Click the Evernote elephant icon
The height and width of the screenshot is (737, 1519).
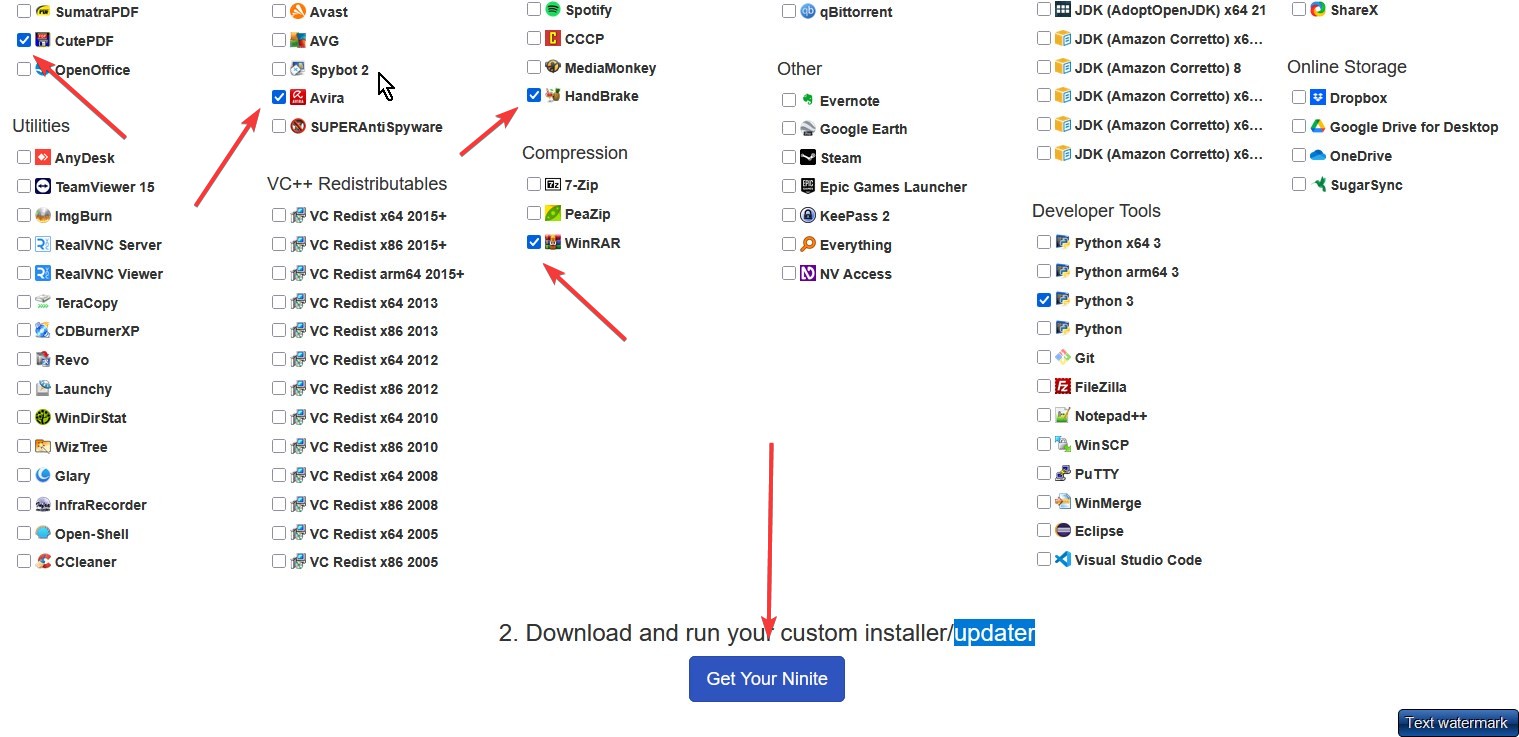[808, 101]
